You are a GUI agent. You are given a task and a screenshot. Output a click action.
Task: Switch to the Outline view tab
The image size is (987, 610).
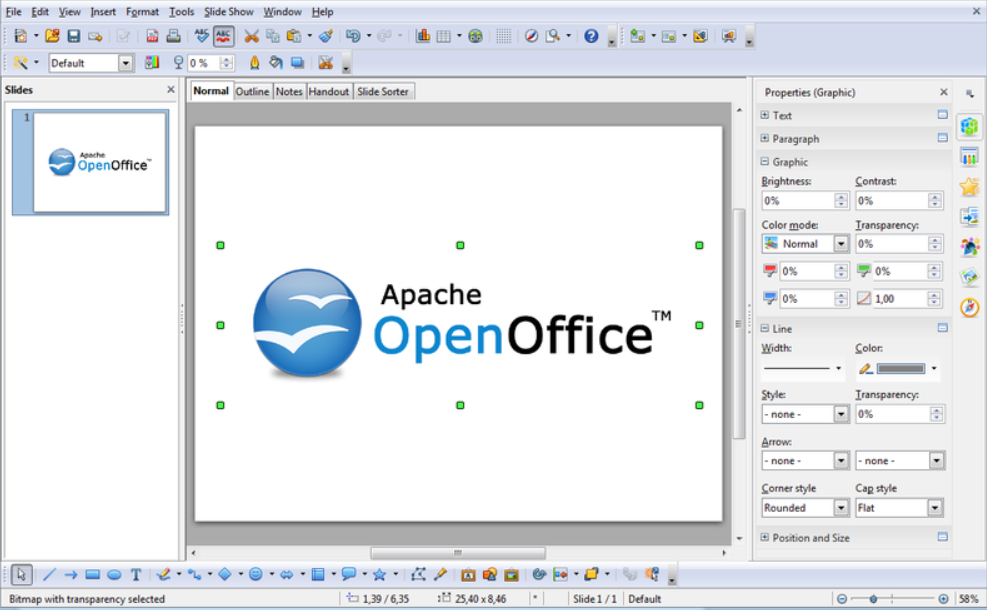pos(253,91)
